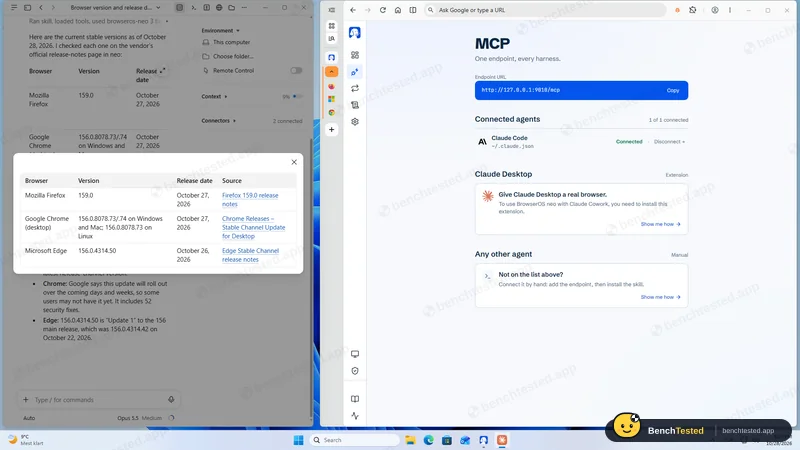Screen dimensions: 800x450
Task: Click Show me how under Any other agent
Action: click(x=660, y=297)
